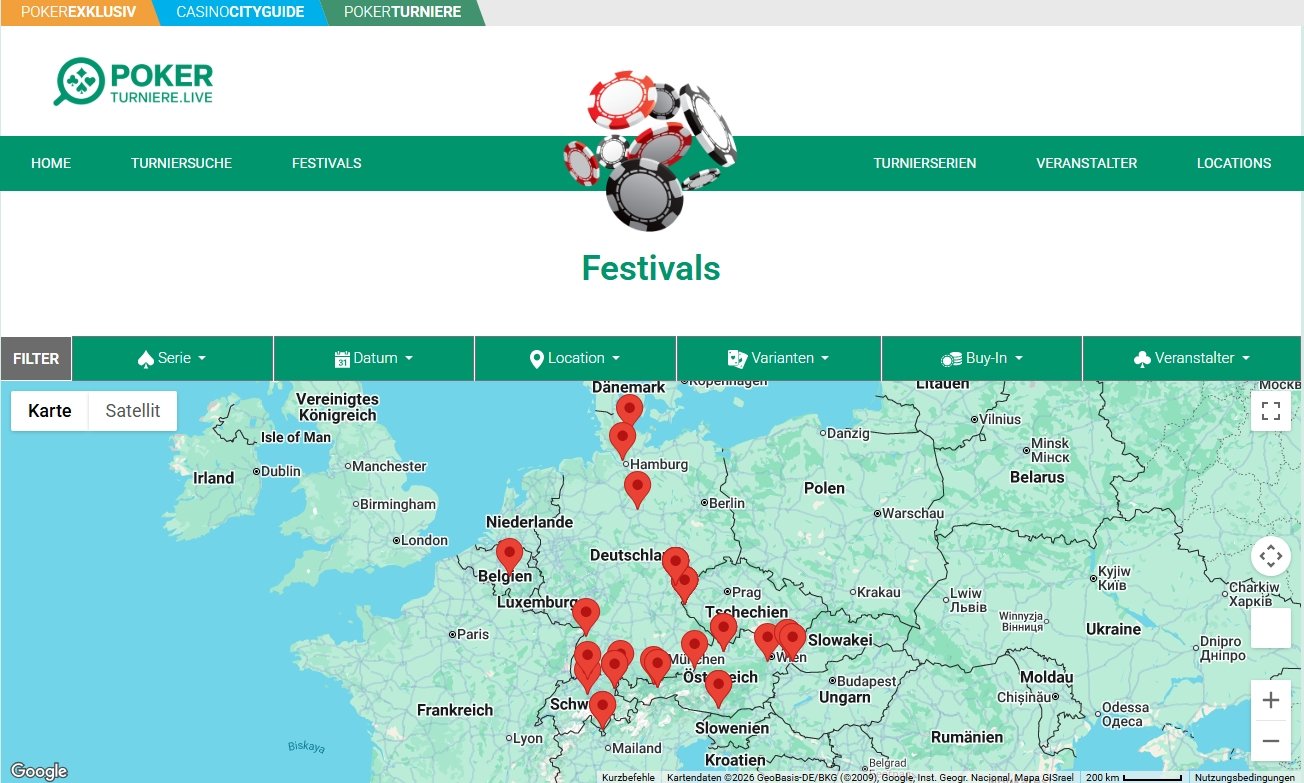
Task: Open the POKEREXKLUSIV top tab
Action: (78, 12)
